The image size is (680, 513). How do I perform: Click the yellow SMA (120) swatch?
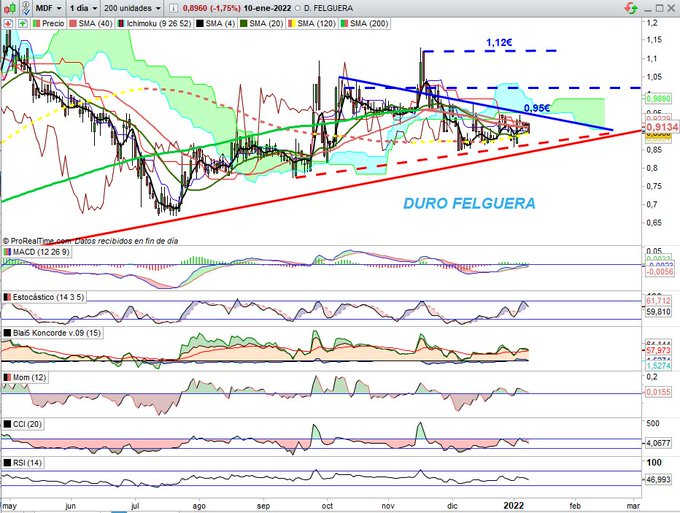point(291,23)
